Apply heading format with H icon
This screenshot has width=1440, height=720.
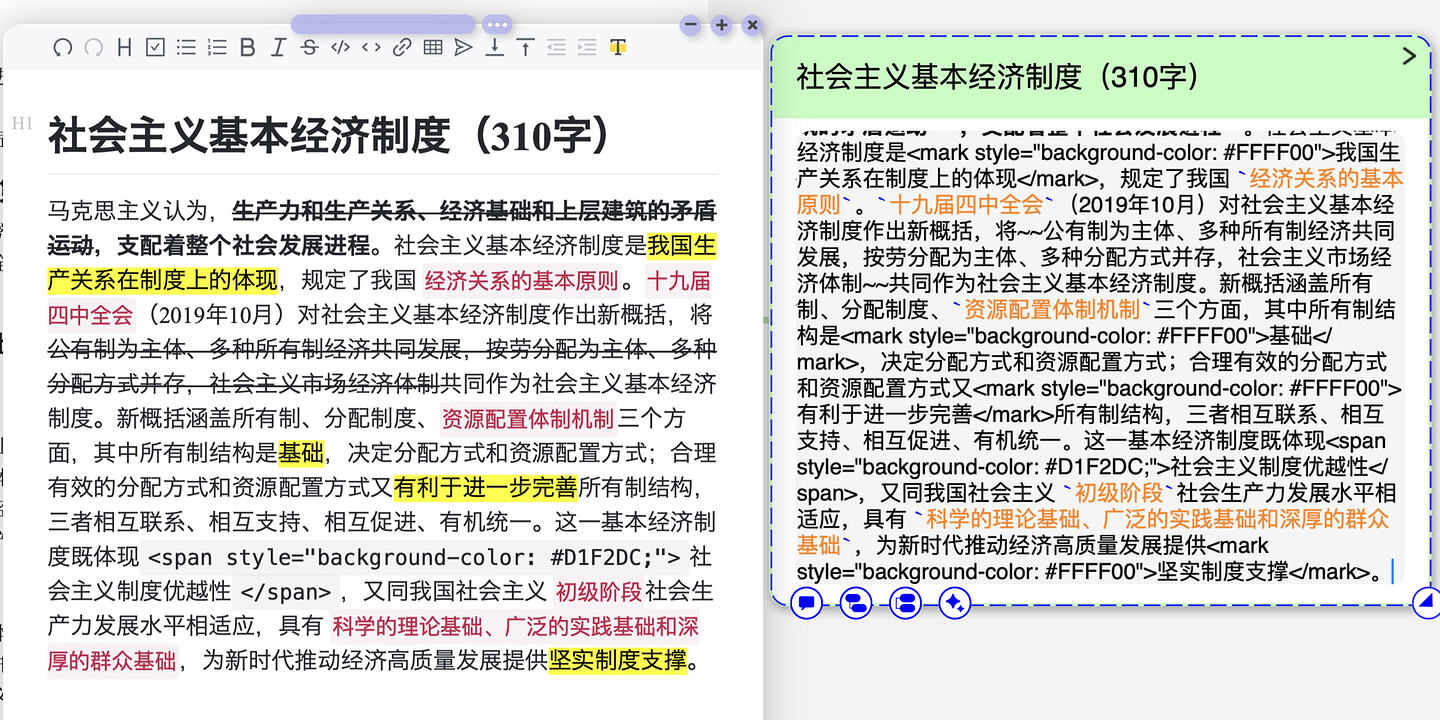pyautogui.click(x=124, y=47)
